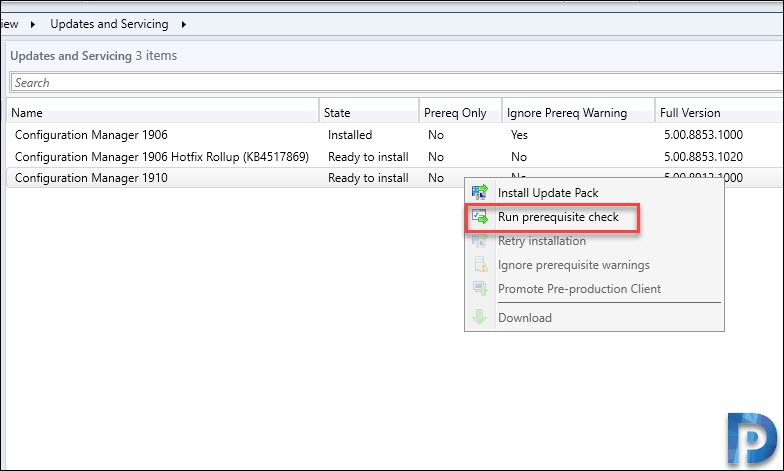Click Yes under Ignore Prereq Warning
The height and width of the screenshot is (471, 784).
519,134
